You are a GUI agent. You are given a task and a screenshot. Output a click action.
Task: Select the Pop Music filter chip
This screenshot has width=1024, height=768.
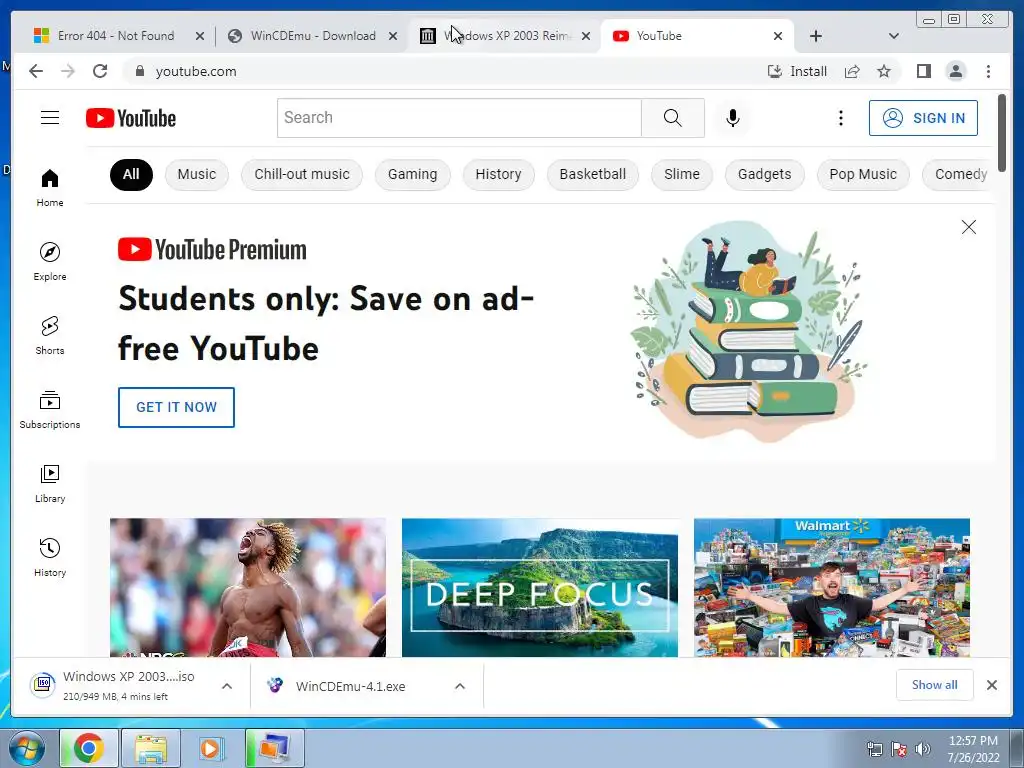(x=863, y=174)
